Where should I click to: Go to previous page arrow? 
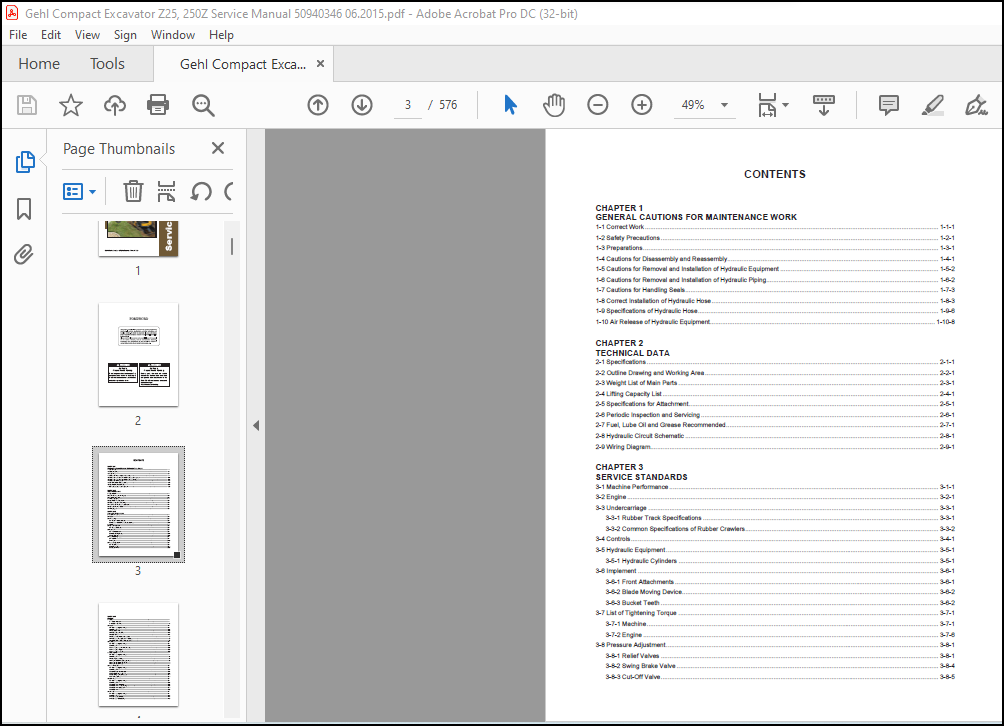[x=318, y=105]
